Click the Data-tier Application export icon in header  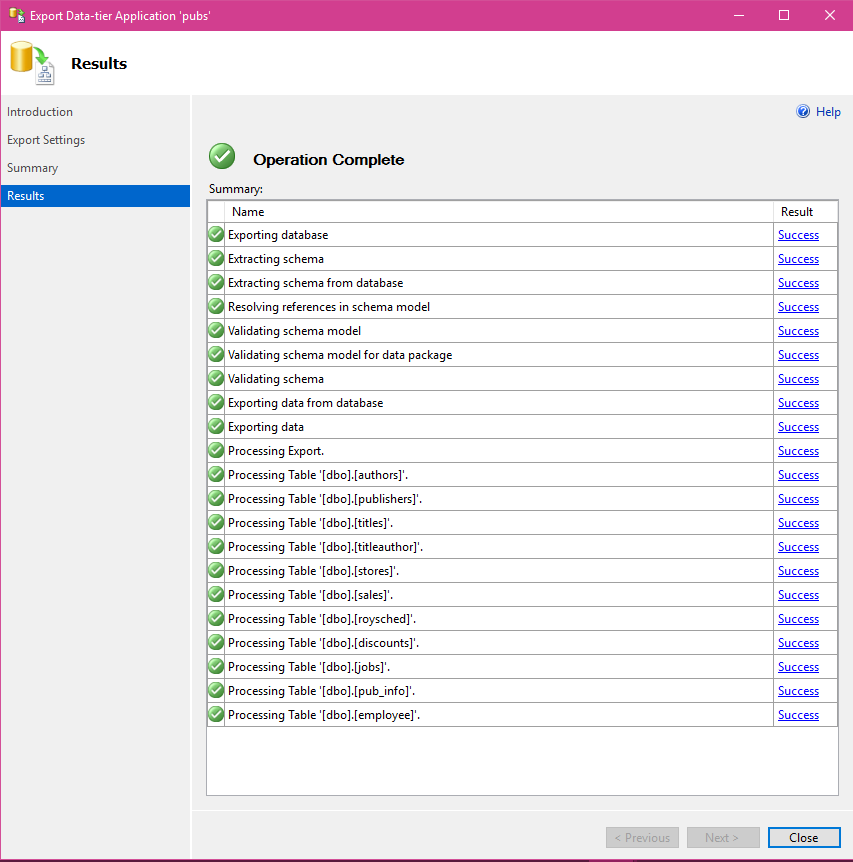(29, 61)
